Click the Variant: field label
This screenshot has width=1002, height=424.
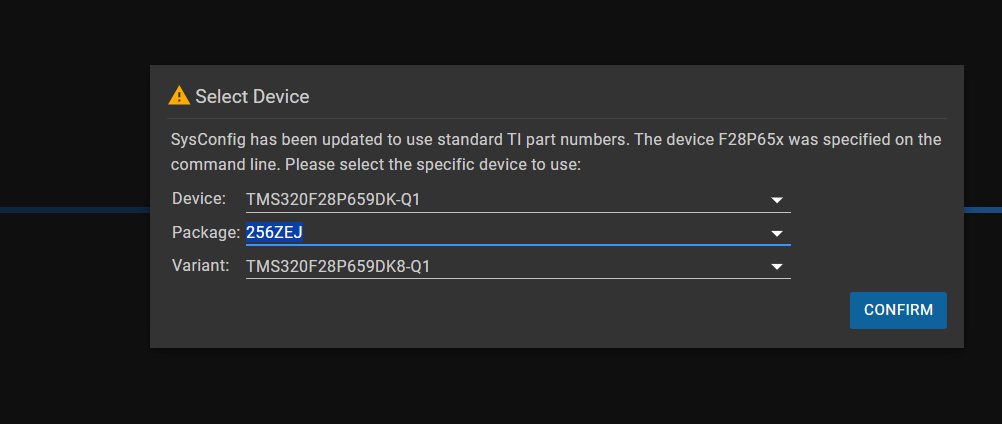click(x=201, y=266)
